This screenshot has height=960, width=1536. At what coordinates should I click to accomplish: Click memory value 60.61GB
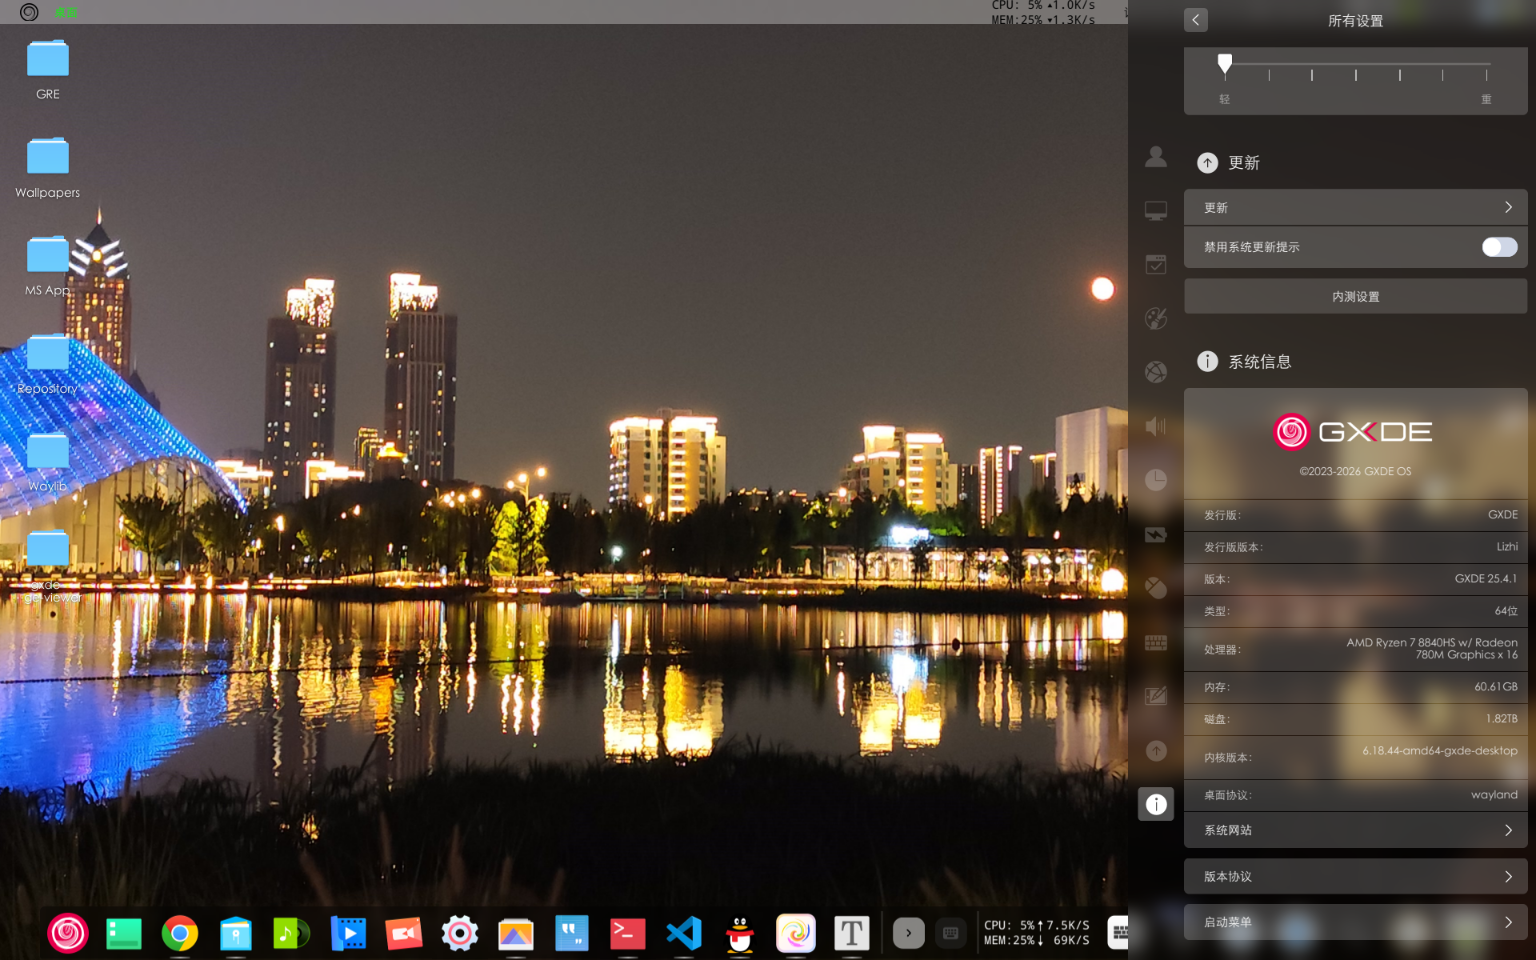click(1496, 687)
